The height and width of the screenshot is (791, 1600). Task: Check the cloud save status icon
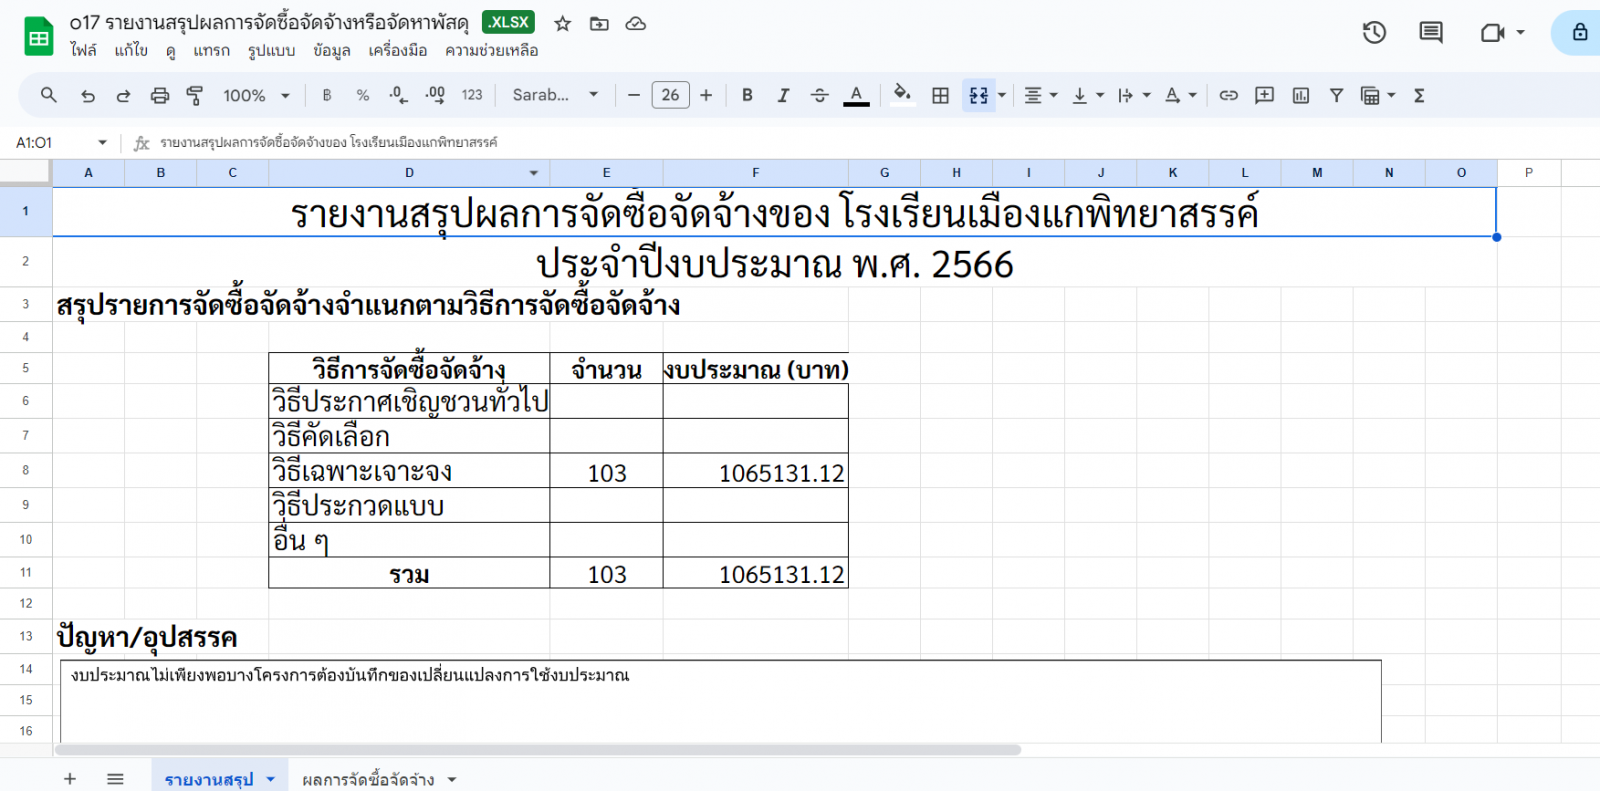[636, 23]
